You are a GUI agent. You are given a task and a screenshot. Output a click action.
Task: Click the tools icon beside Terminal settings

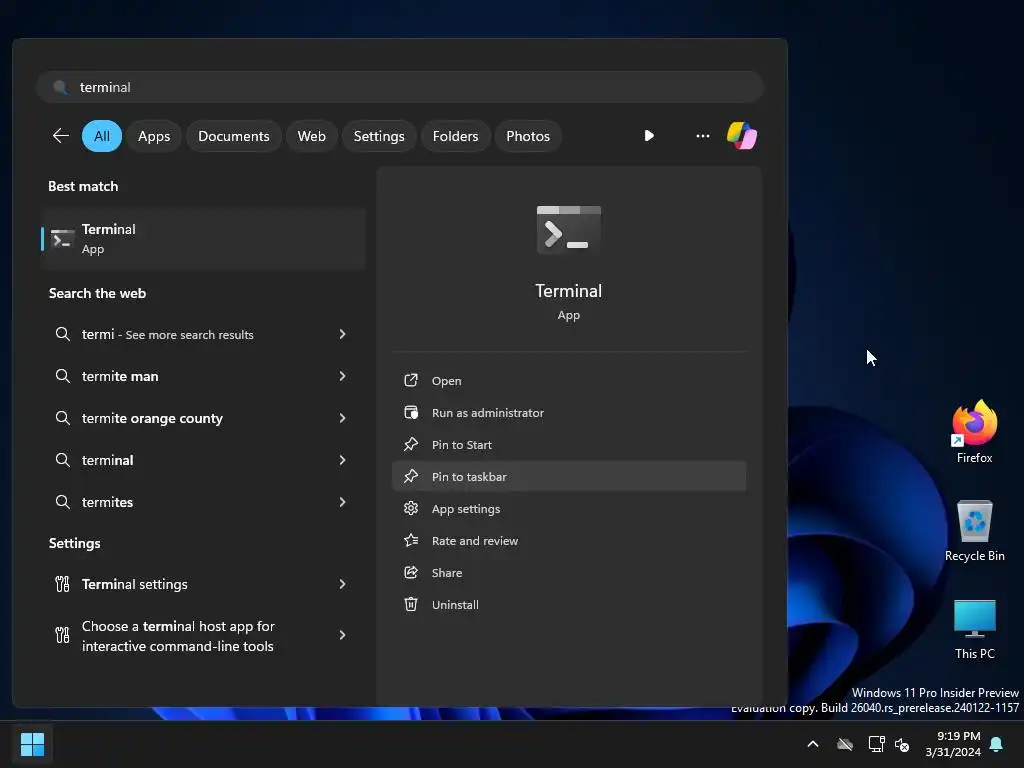click(62, 584)
